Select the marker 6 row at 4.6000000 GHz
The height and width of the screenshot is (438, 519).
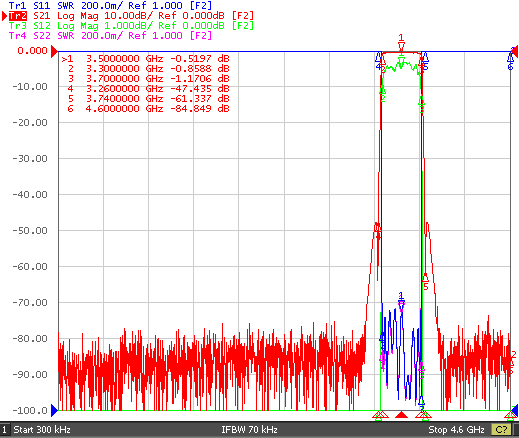coord(146,109)
